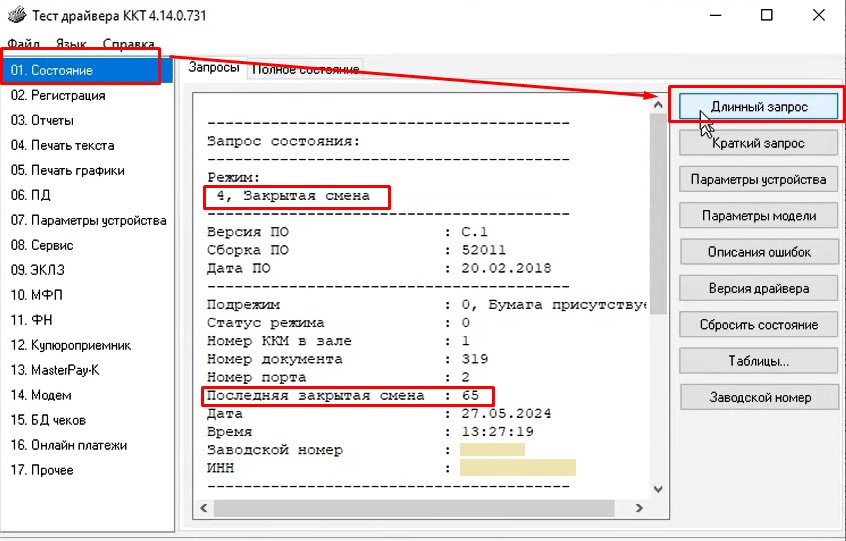The height and width of the screenshot is (541, 846).
Task: Click the time value 13:27:19
Action: (497, 432)
